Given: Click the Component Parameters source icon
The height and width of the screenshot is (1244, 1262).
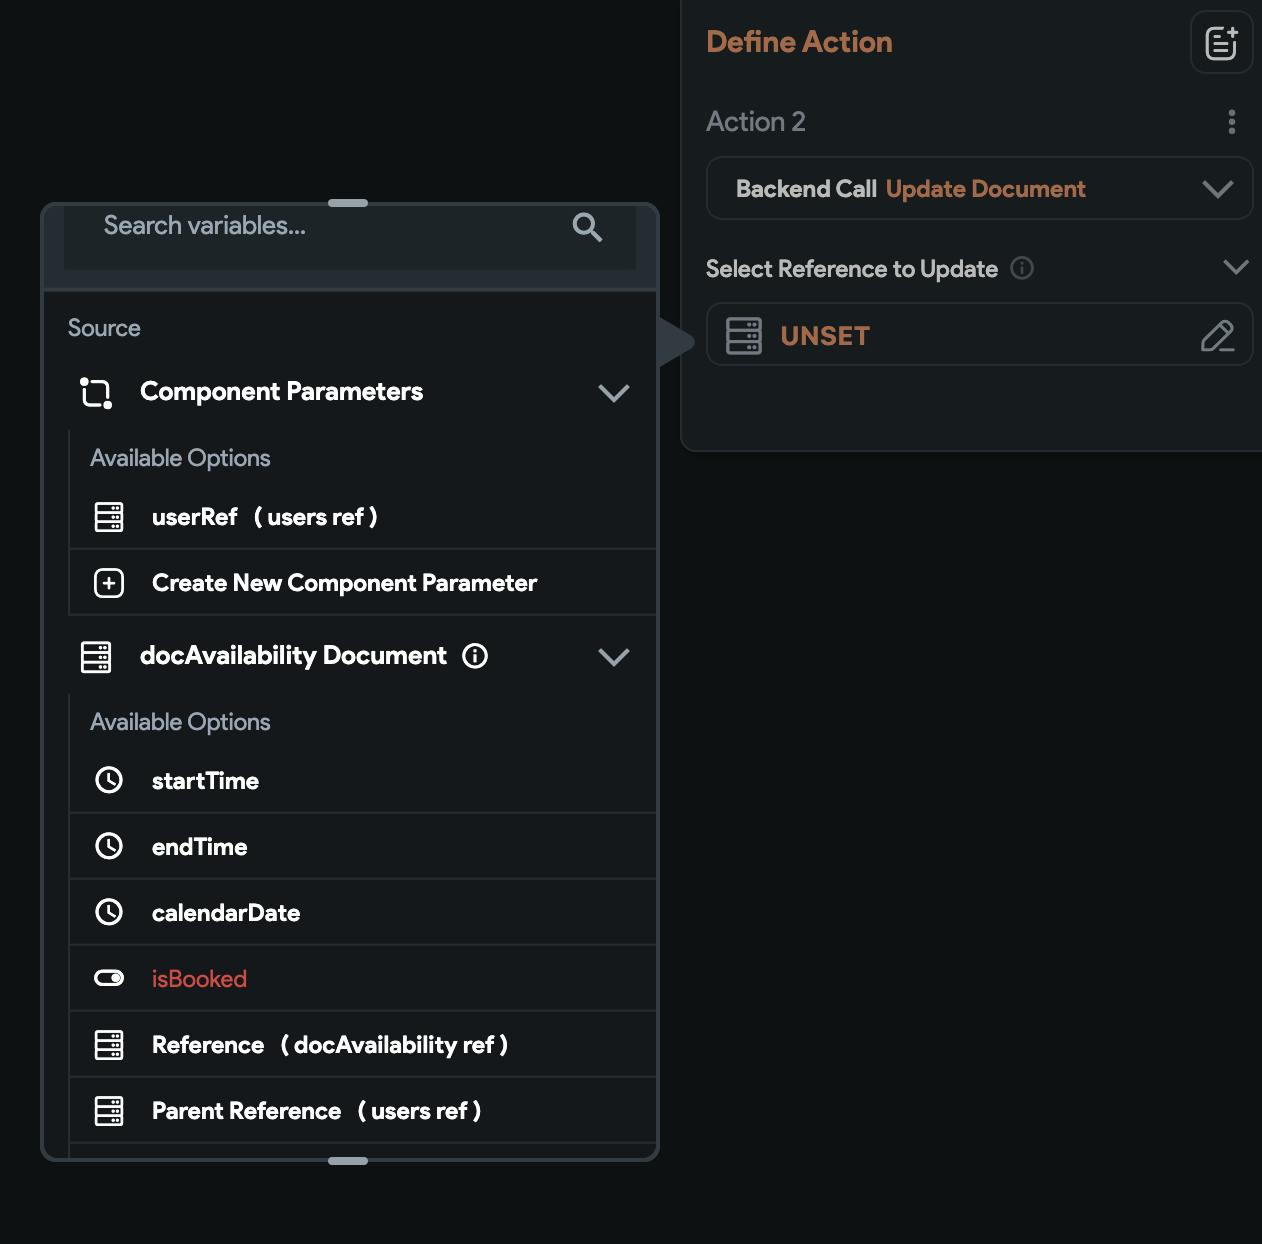Looking at the screenshot, I should pyautogui.click(x=96, y=392).
